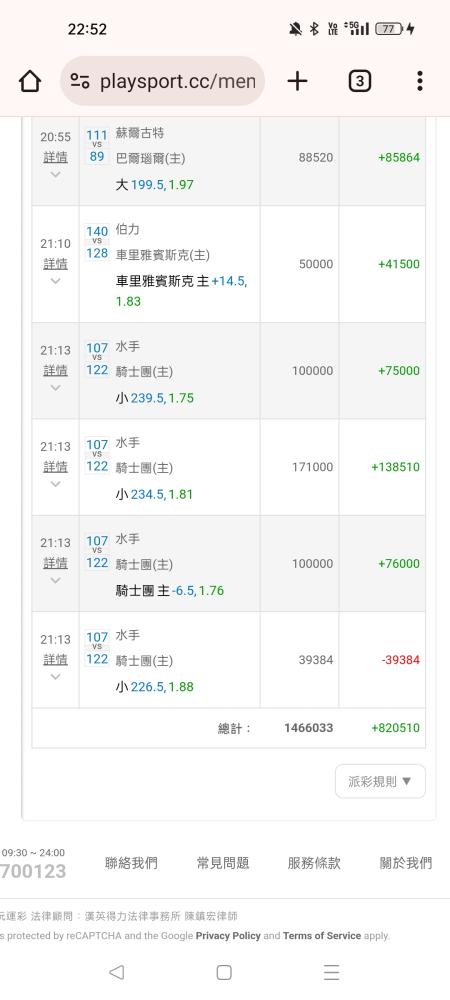Image resolution: width=450 pixels, height=1000 pixels.
Task: Expand chevron under 小 226.5 bet row
Action: 55,677
